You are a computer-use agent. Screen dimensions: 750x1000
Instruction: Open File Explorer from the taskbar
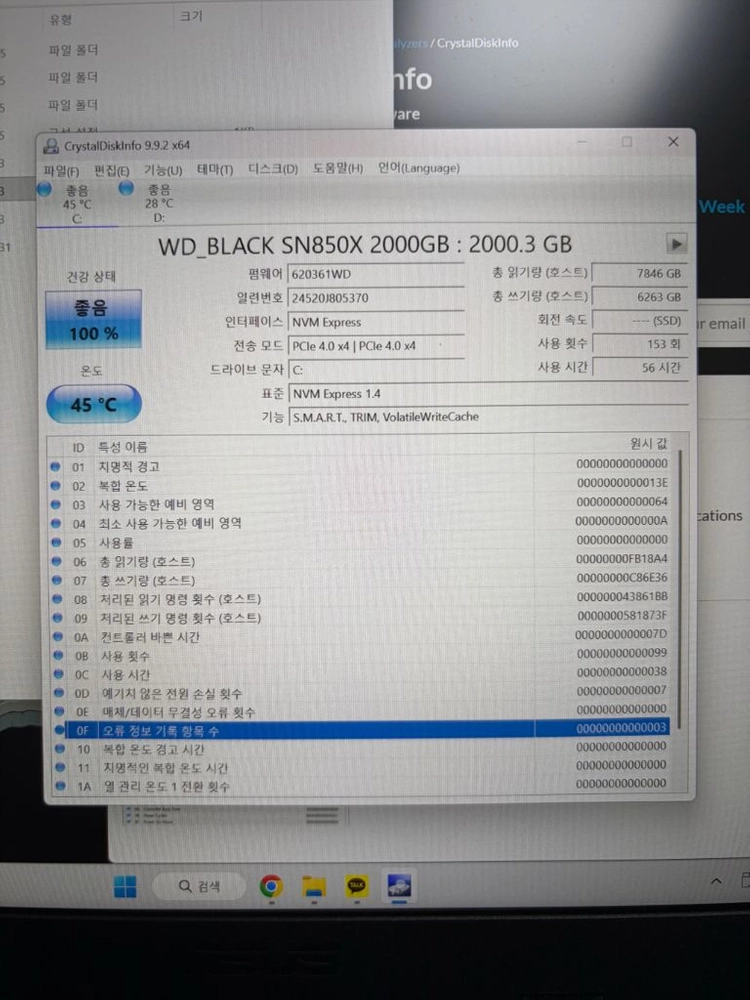[x=314, y=886]
